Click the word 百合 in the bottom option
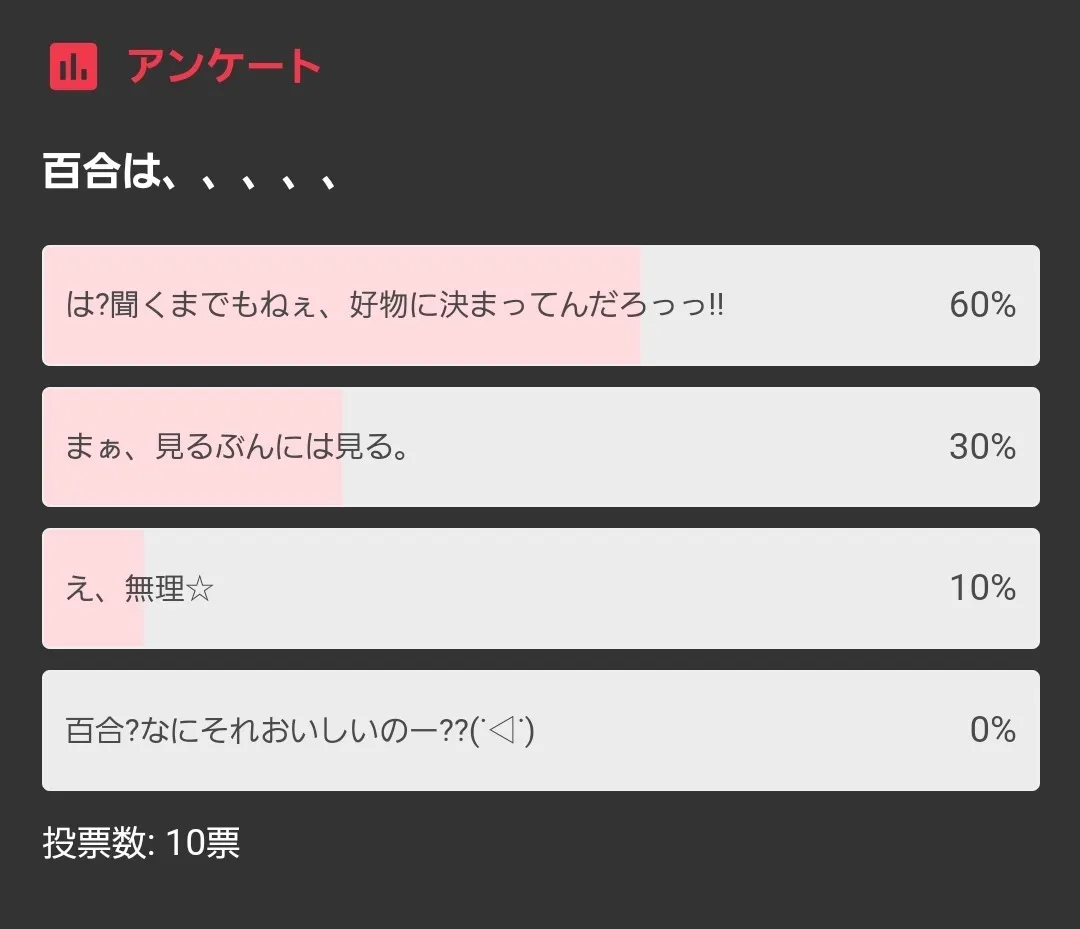This screenshot has width=1080, height=929. (95, 731)
